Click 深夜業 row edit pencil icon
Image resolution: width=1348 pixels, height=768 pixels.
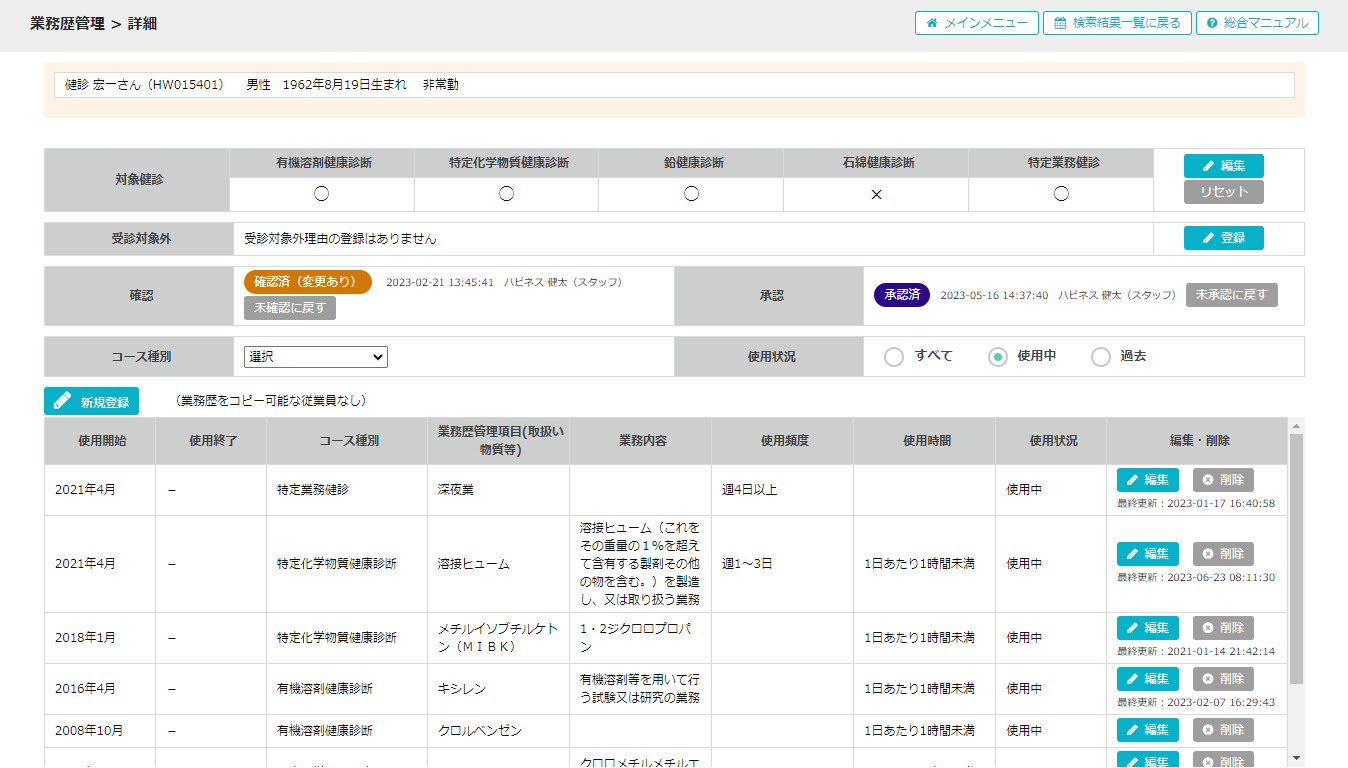pos(1132,480)
